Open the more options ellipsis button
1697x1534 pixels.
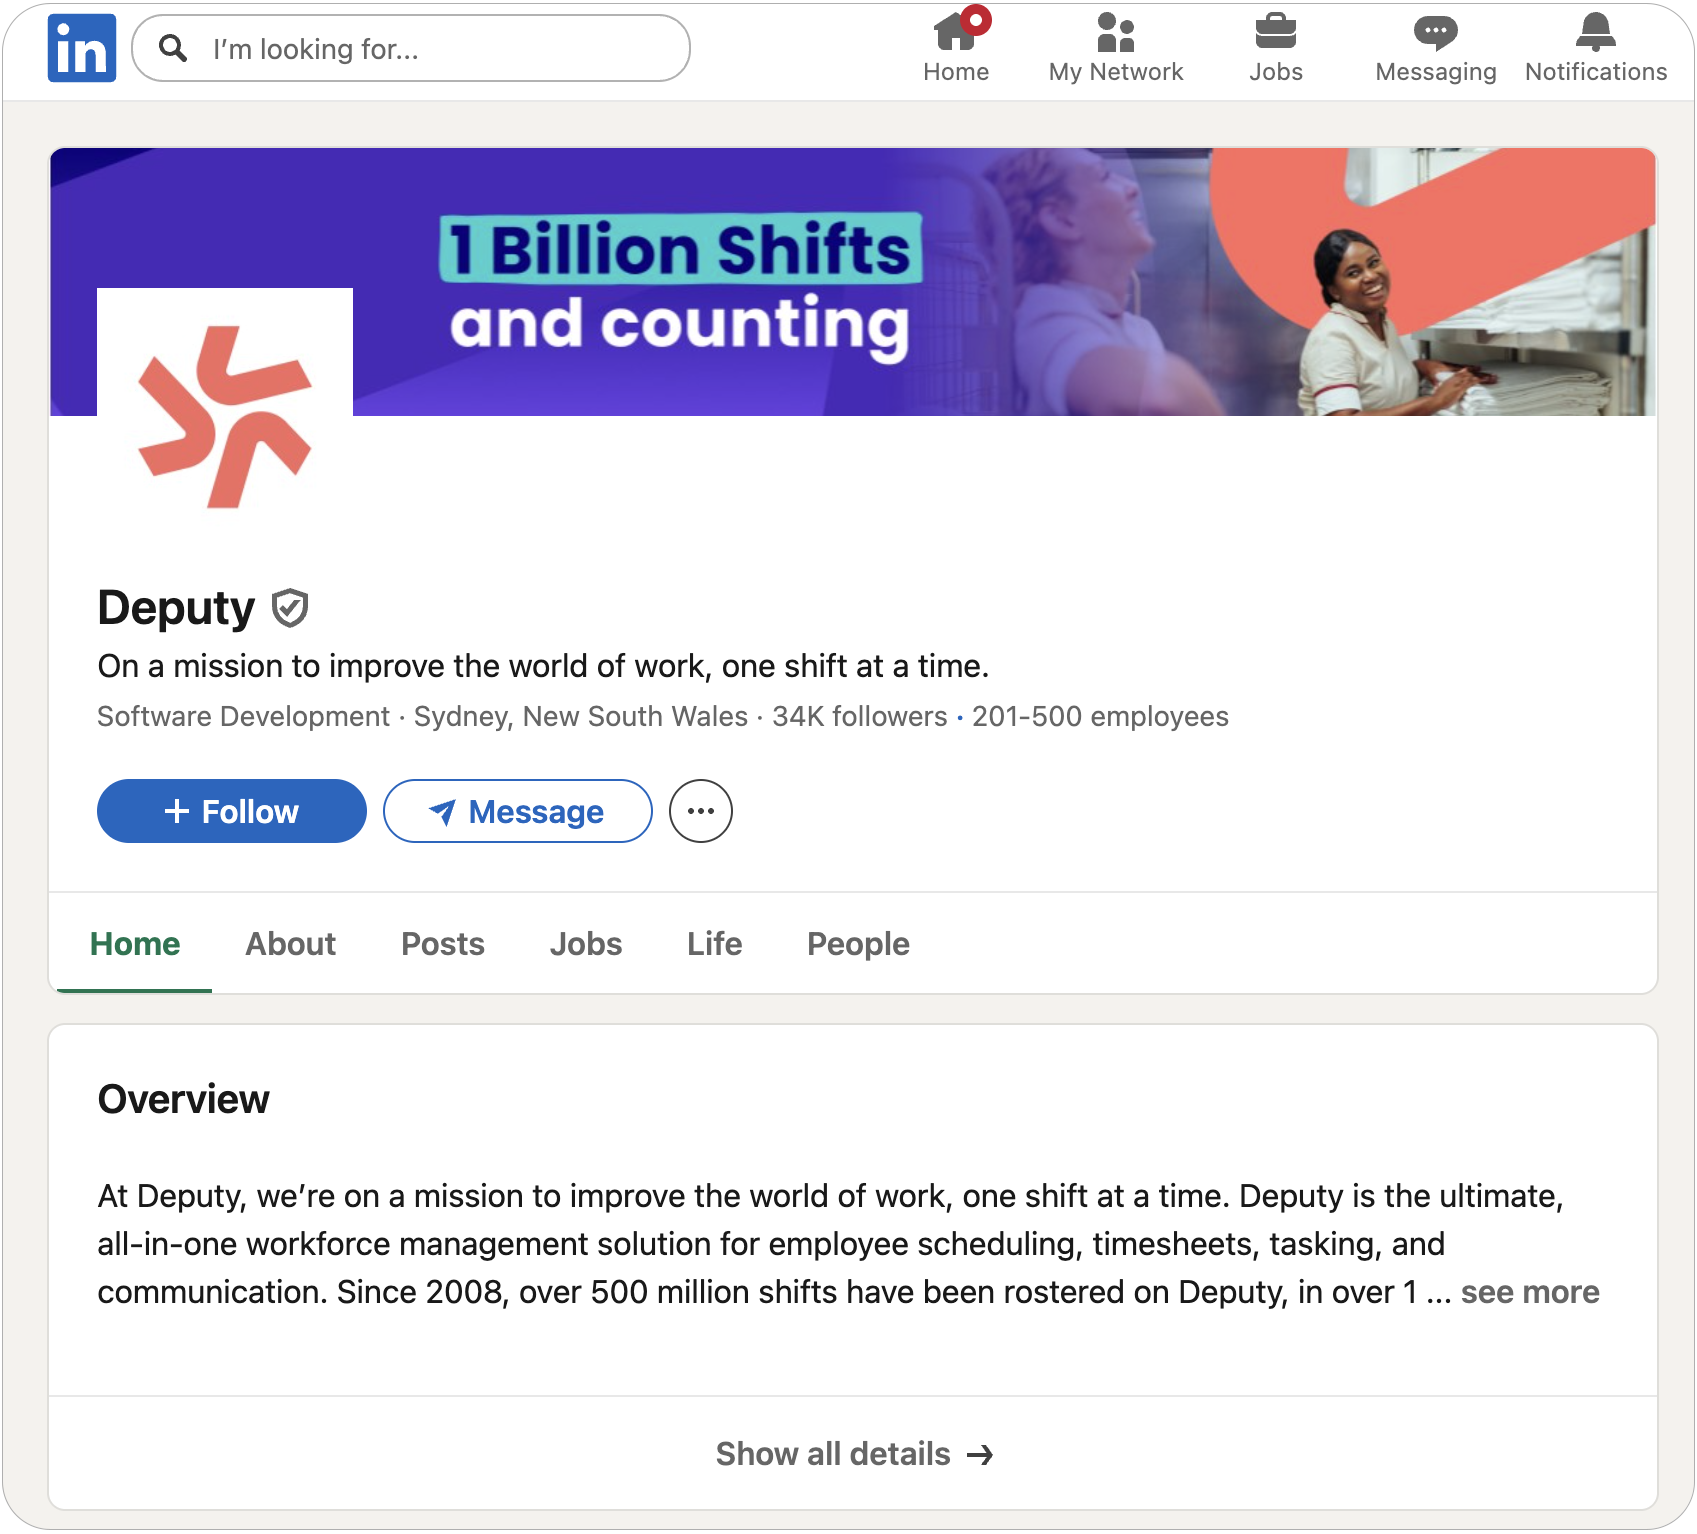pyautogui.click(x=701, y=811)
